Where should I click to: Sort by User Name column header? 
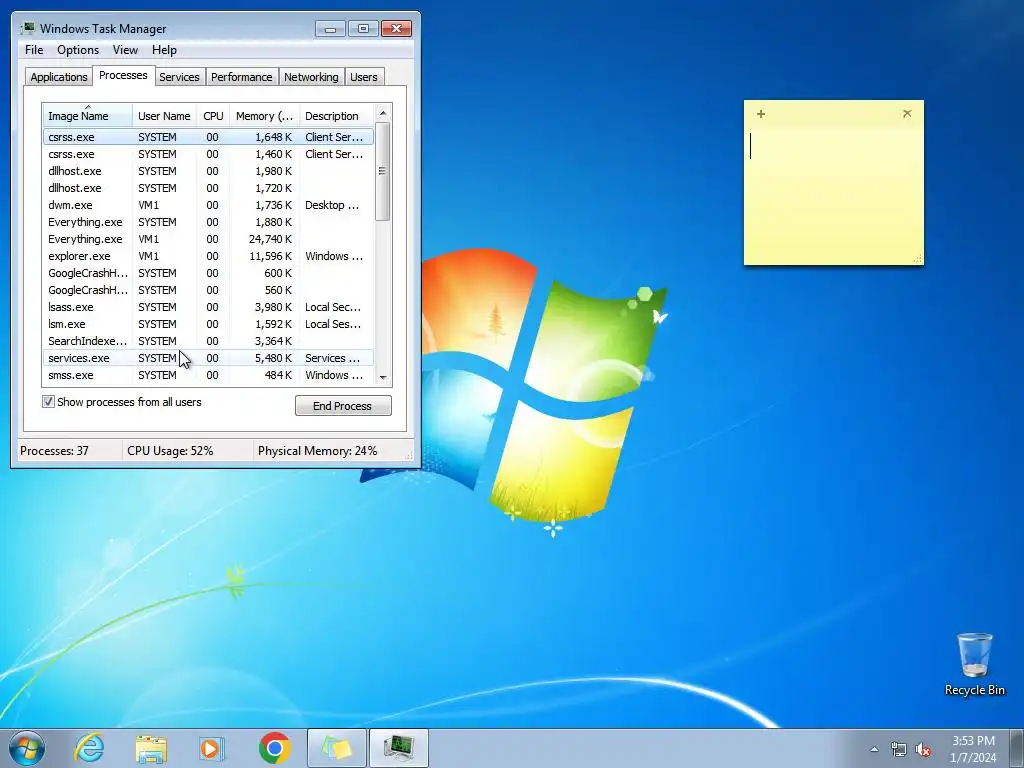pyautogui.click(x=164, y=116)
